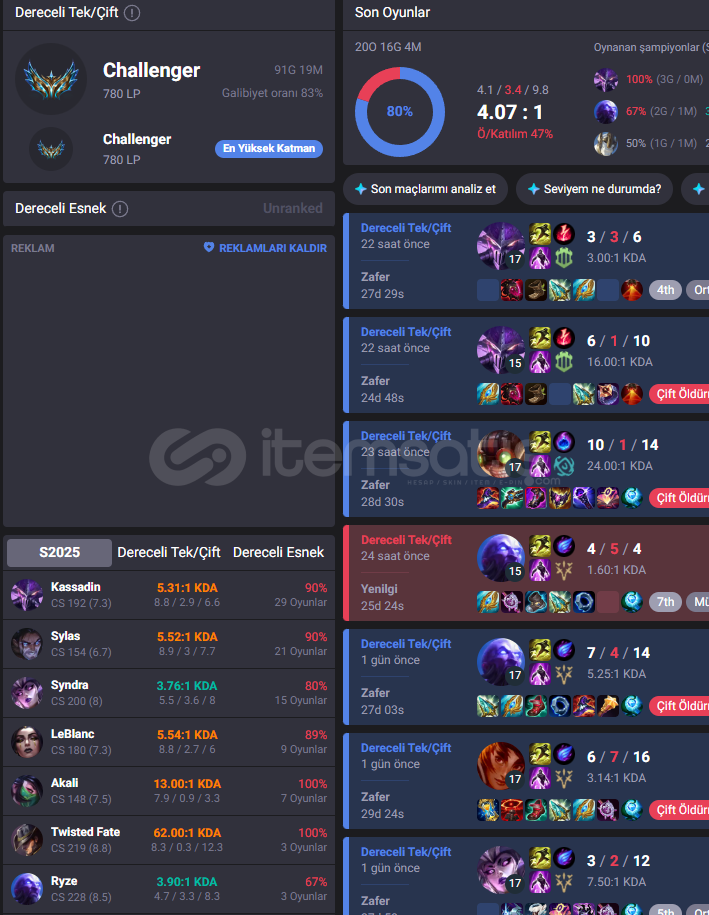Viewport: 709px width, 915px height.
Task: Select the S2025 season tab
Action: click(59, 552)
